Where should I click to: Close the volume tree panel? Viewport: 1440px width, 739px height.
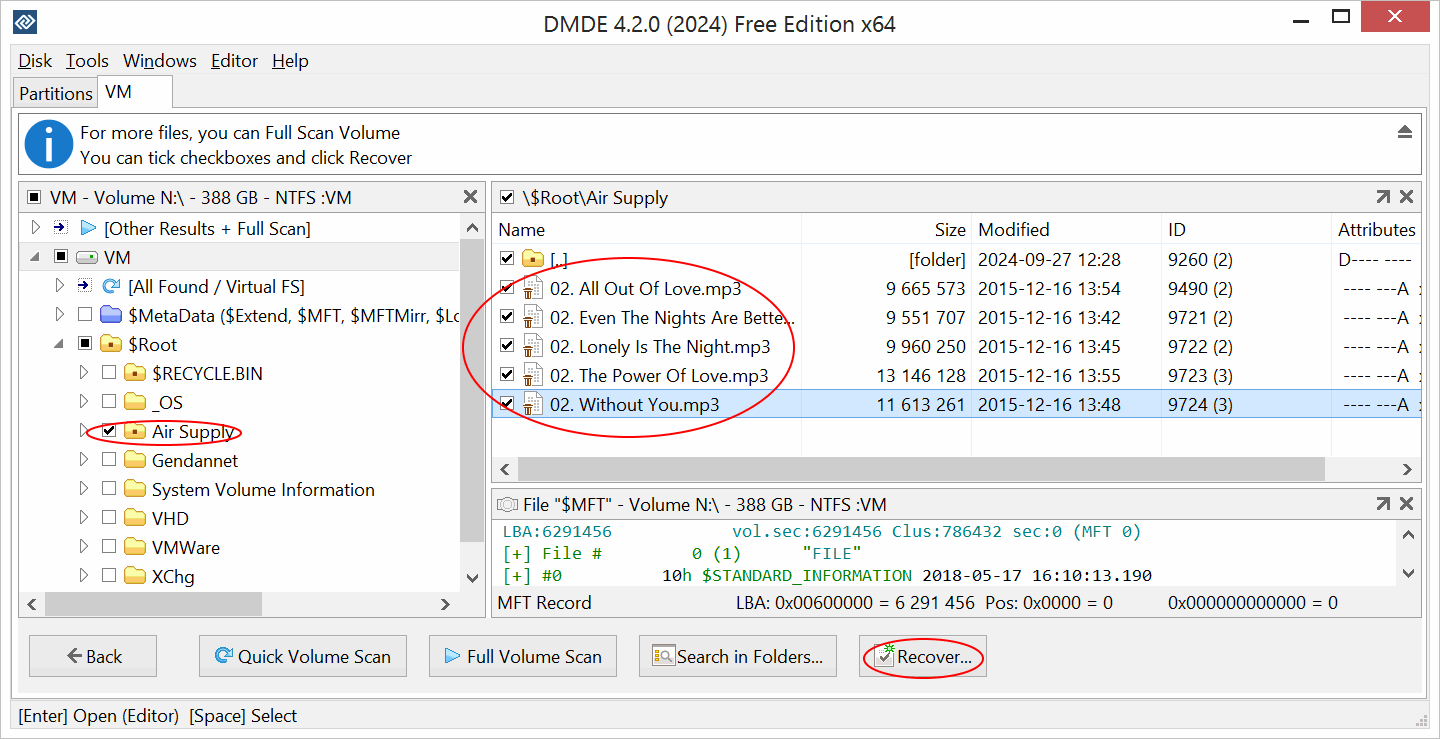[x=471, y=197]
